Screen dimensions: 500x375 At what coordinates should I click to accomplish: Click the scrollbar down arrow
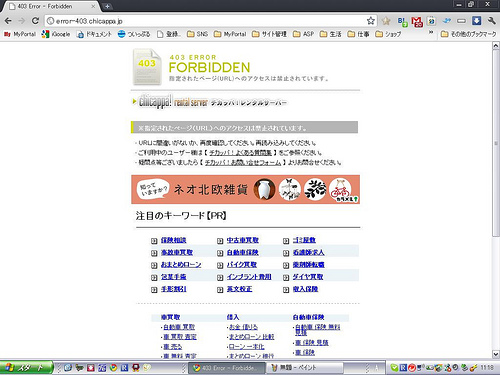tap(496, 354)
